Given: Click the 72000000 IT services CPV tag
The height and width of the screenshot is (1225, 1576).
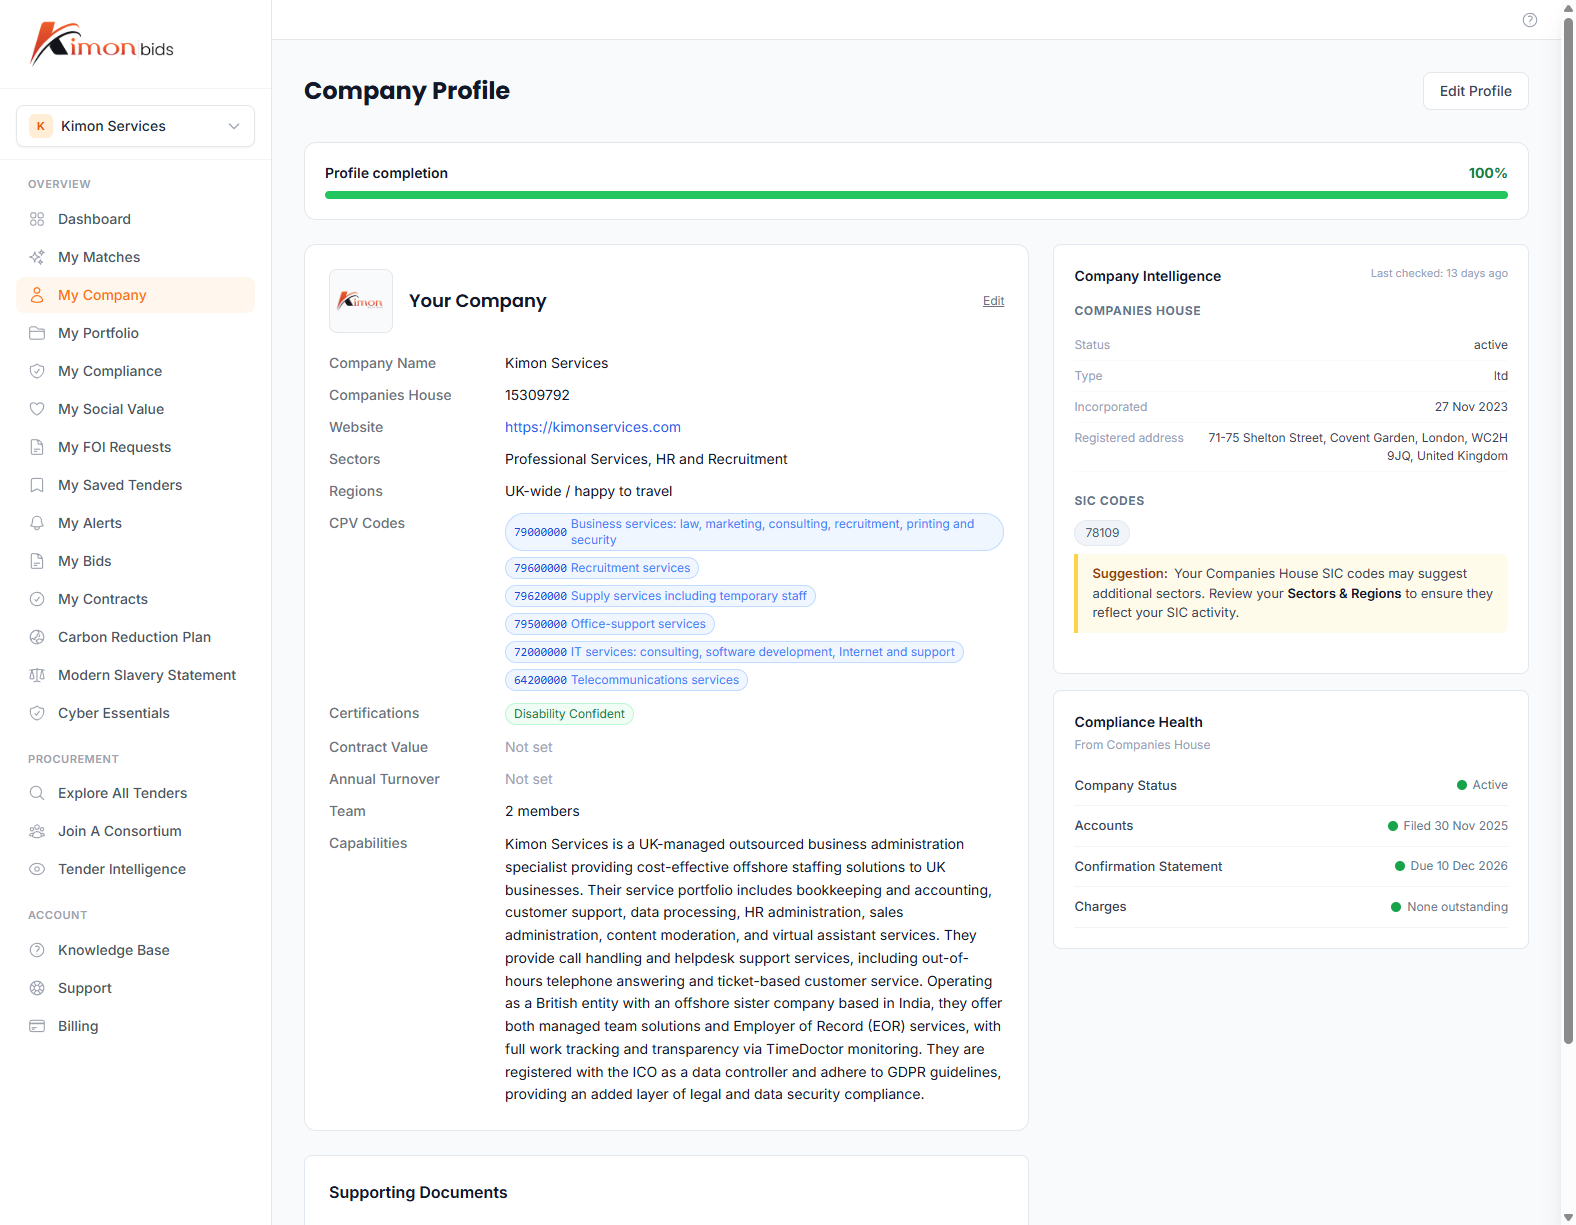Looking at the screenshot, I should click(734, 652).
